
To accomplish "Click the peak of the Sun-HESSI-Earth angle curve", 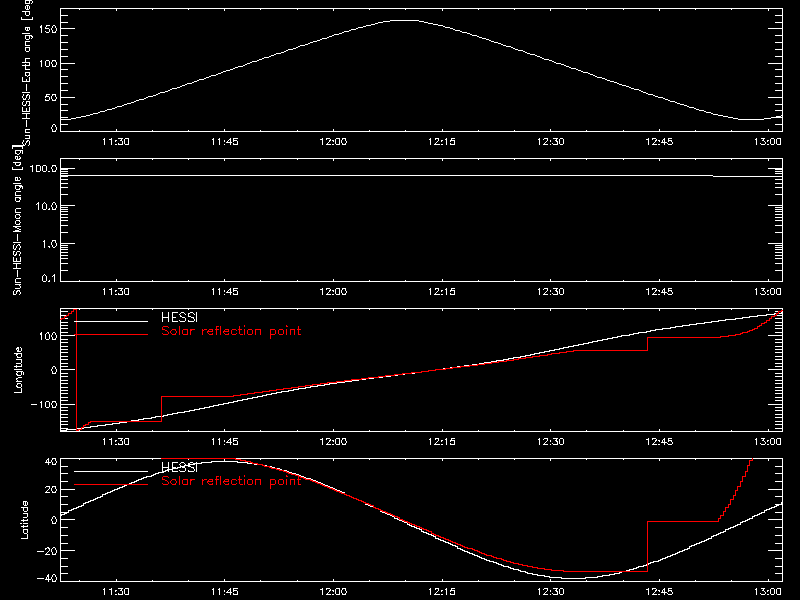I will pyautogui.click(x=406, y=20).
